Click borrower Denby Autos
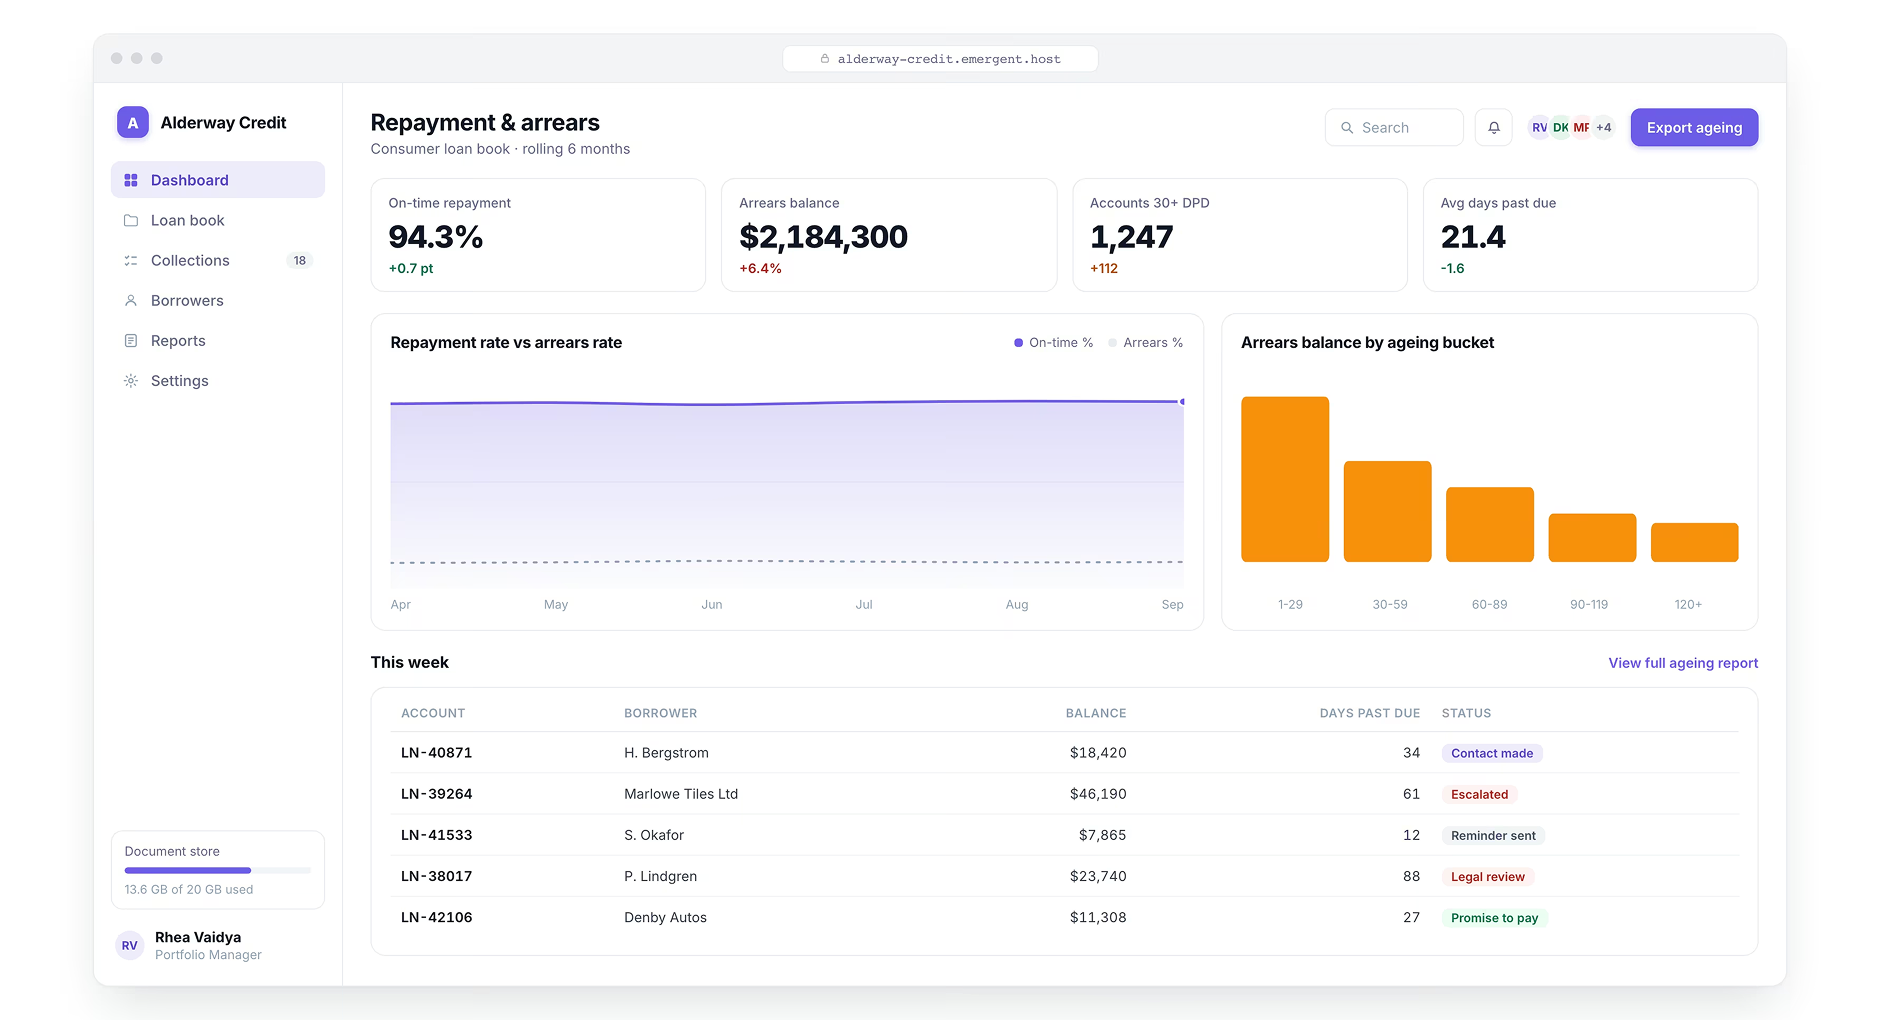This screenshot has height=1020, width=1880. coord(665,917)
